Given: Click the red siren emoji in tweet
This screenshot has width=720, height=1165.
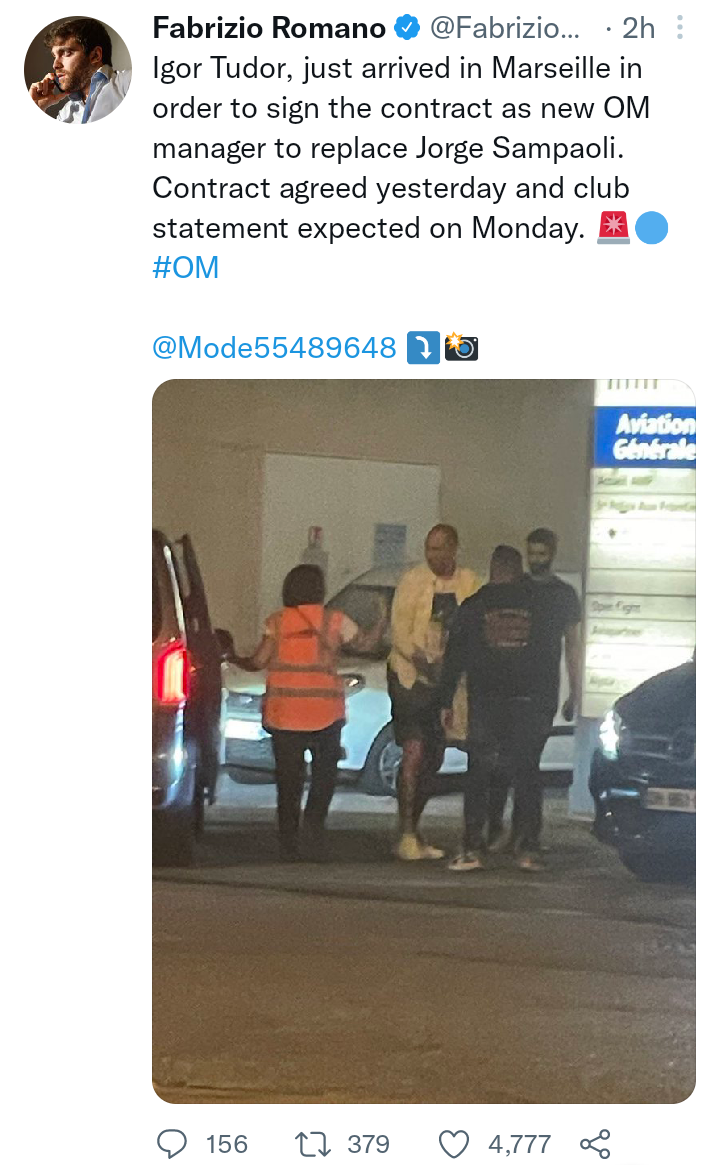Looking at the screenshot, I should pos(614,227).
